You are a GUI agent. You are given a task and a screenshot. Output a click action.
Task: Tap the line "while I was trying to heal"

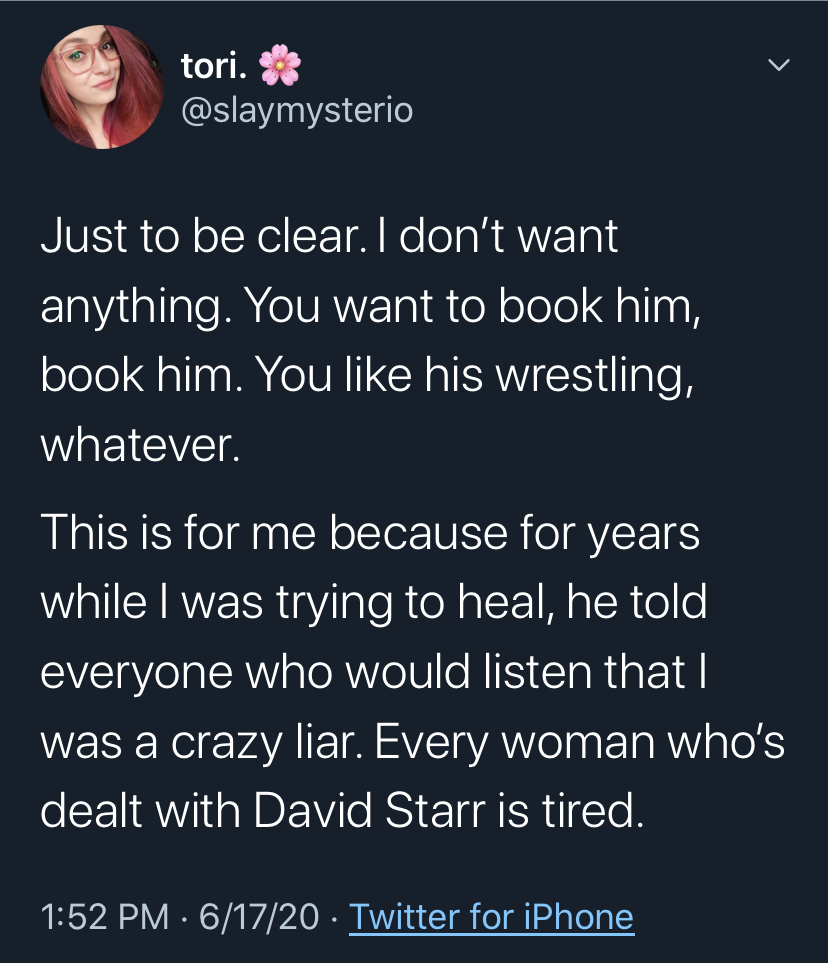coord(373,603)
